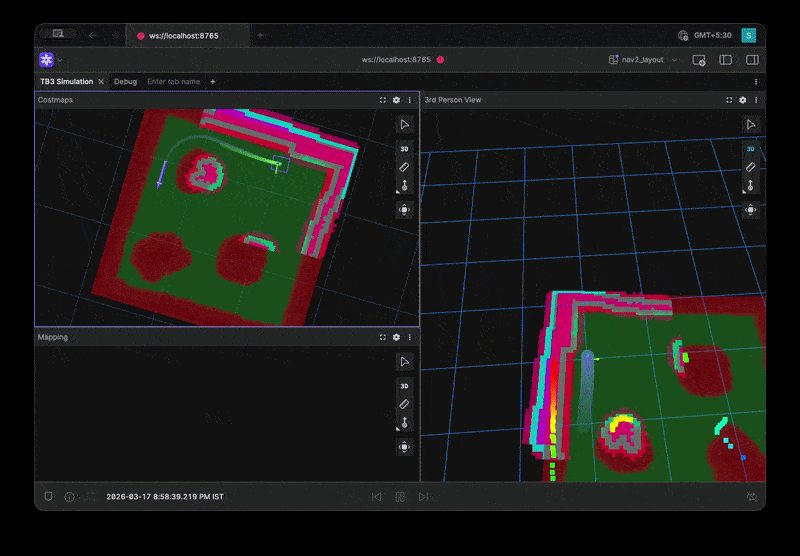
Task: Open the publish pose tool in Costmaps
Action: (404, 186)
